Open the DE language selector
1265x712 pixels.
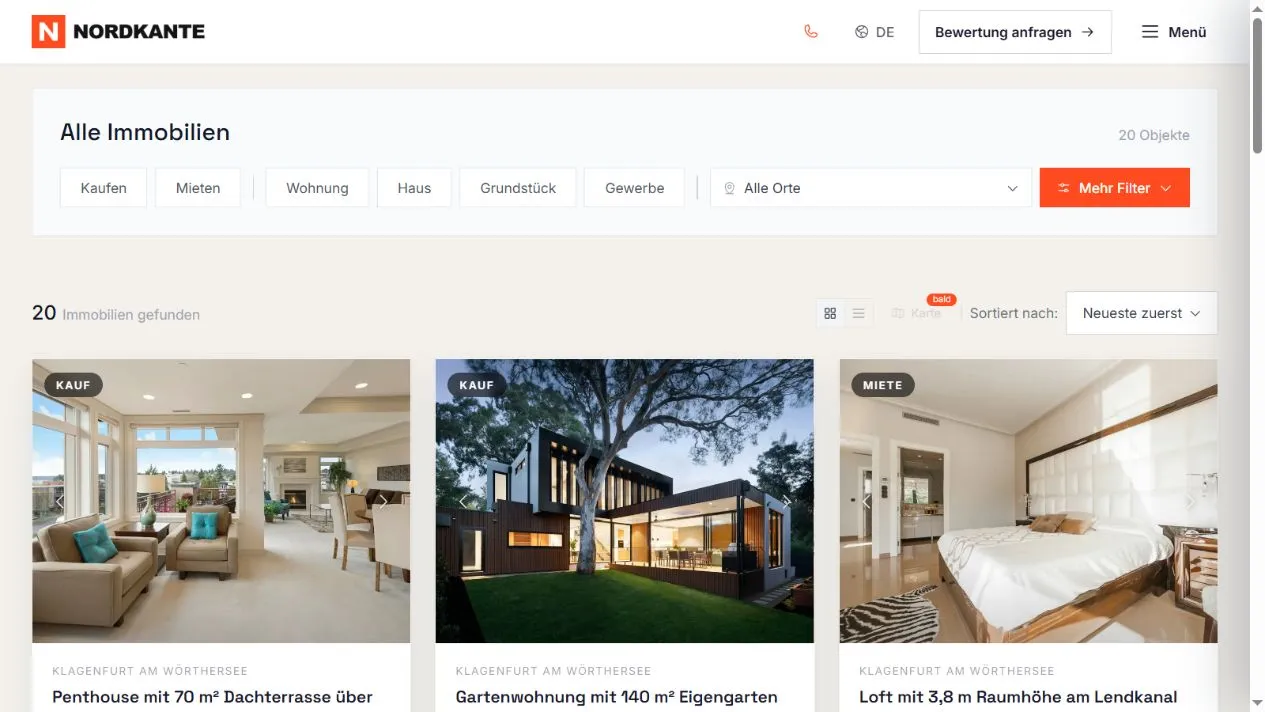(x=875, y=32)
